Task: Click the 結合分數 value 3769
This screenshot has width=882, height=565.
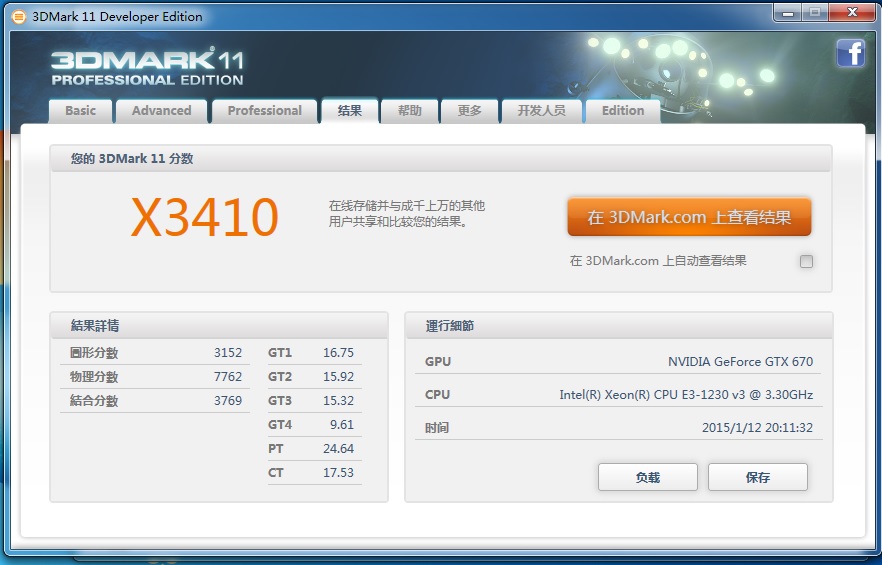Action: pos(228,401)
